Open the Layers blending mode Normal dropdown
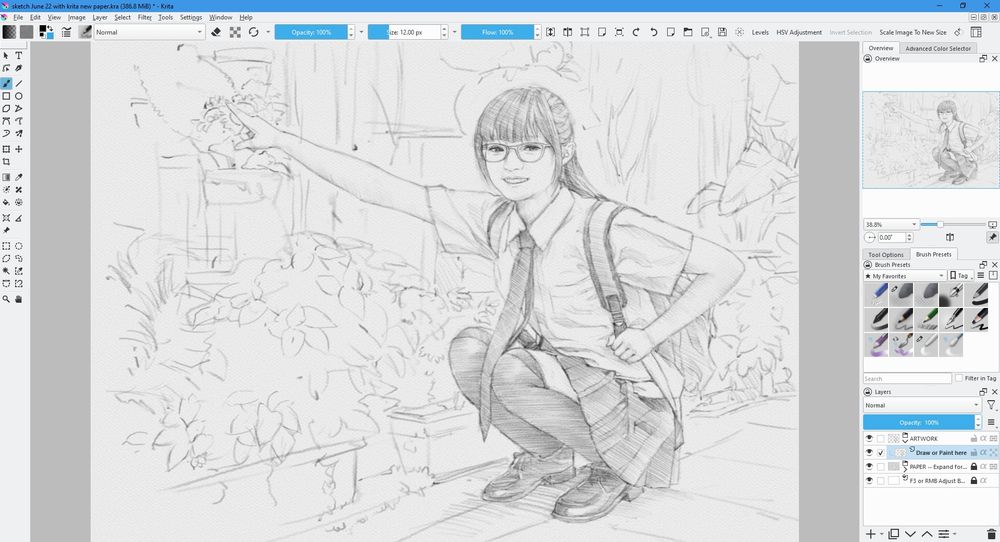Screen dimensions: 1000x542 922,405
